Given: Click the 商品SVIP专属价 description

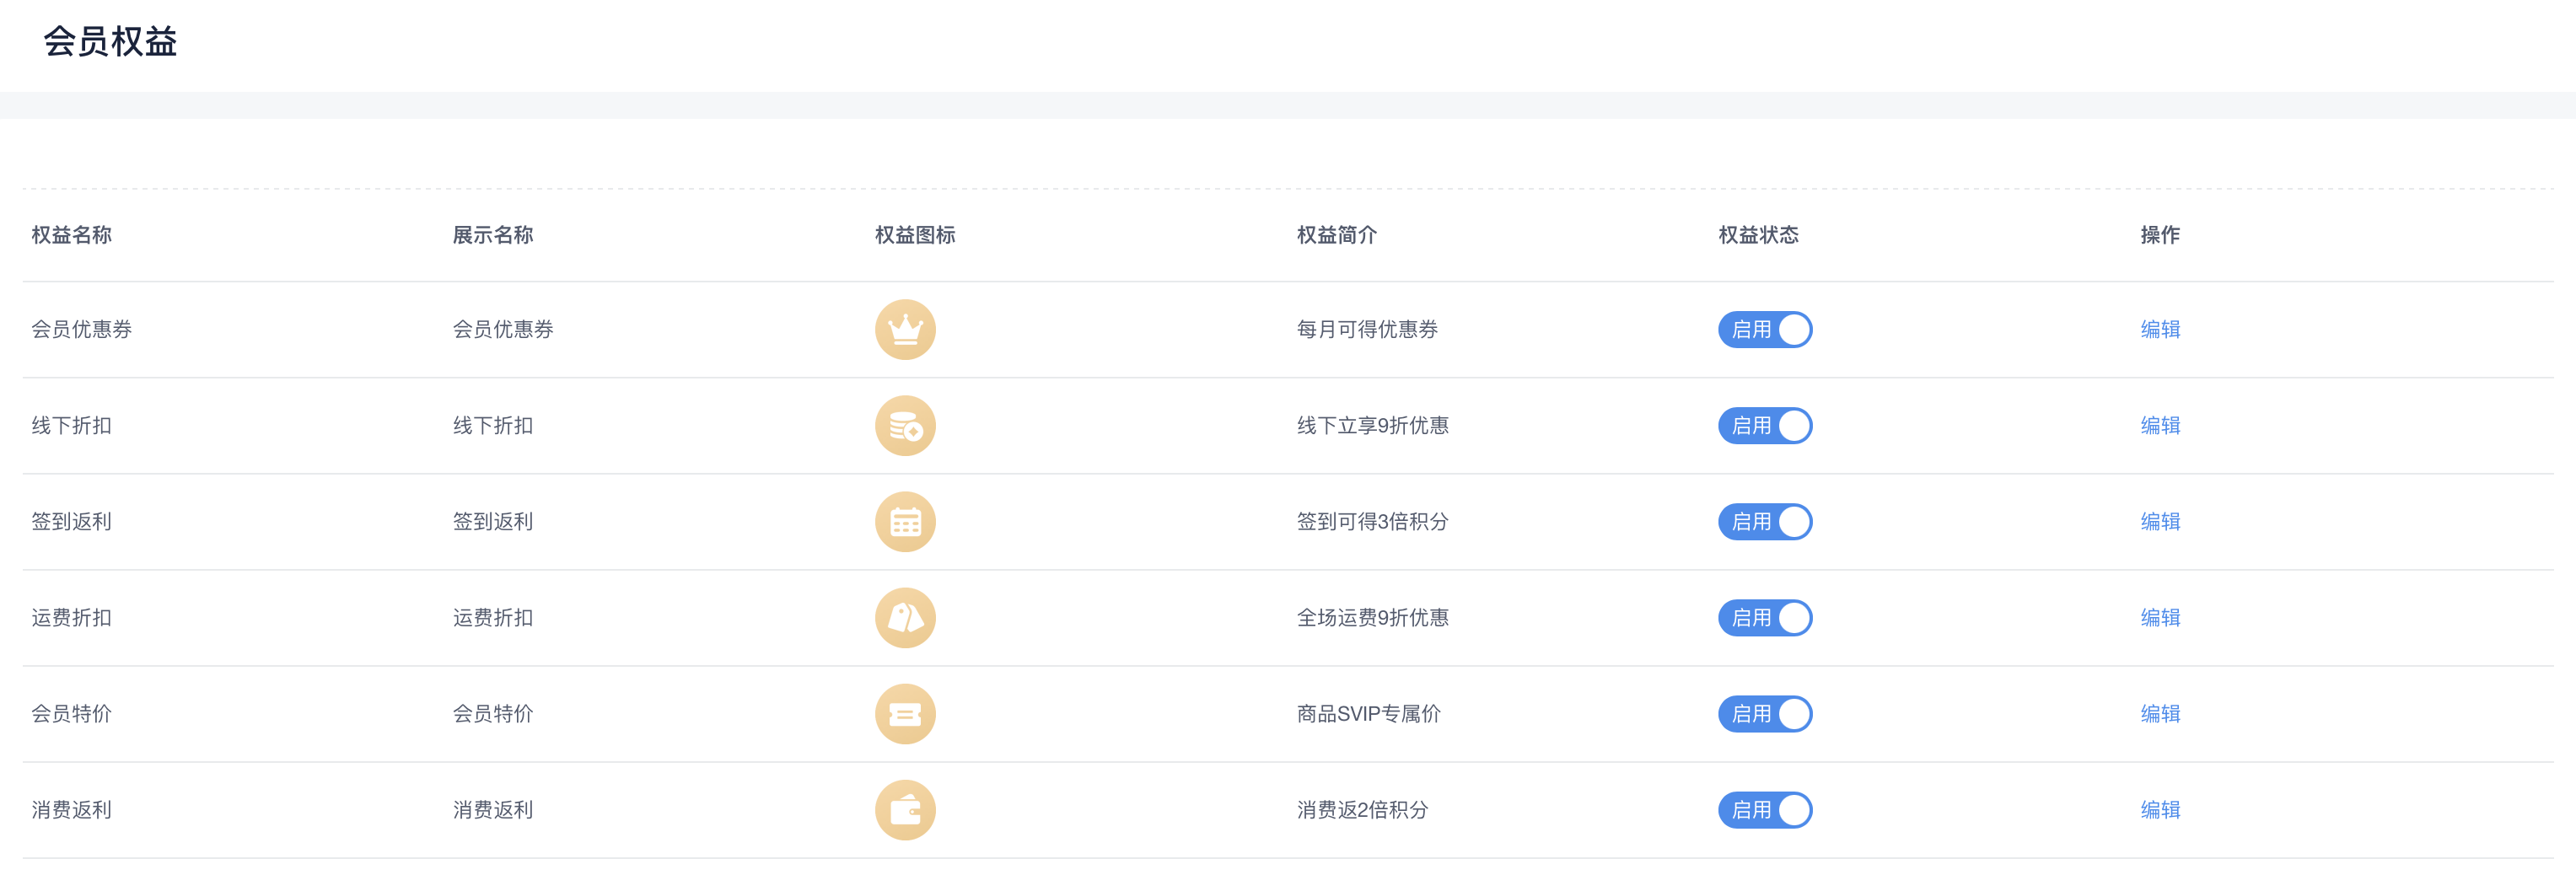Looking at the screenshot, I should pos(1369,713).
